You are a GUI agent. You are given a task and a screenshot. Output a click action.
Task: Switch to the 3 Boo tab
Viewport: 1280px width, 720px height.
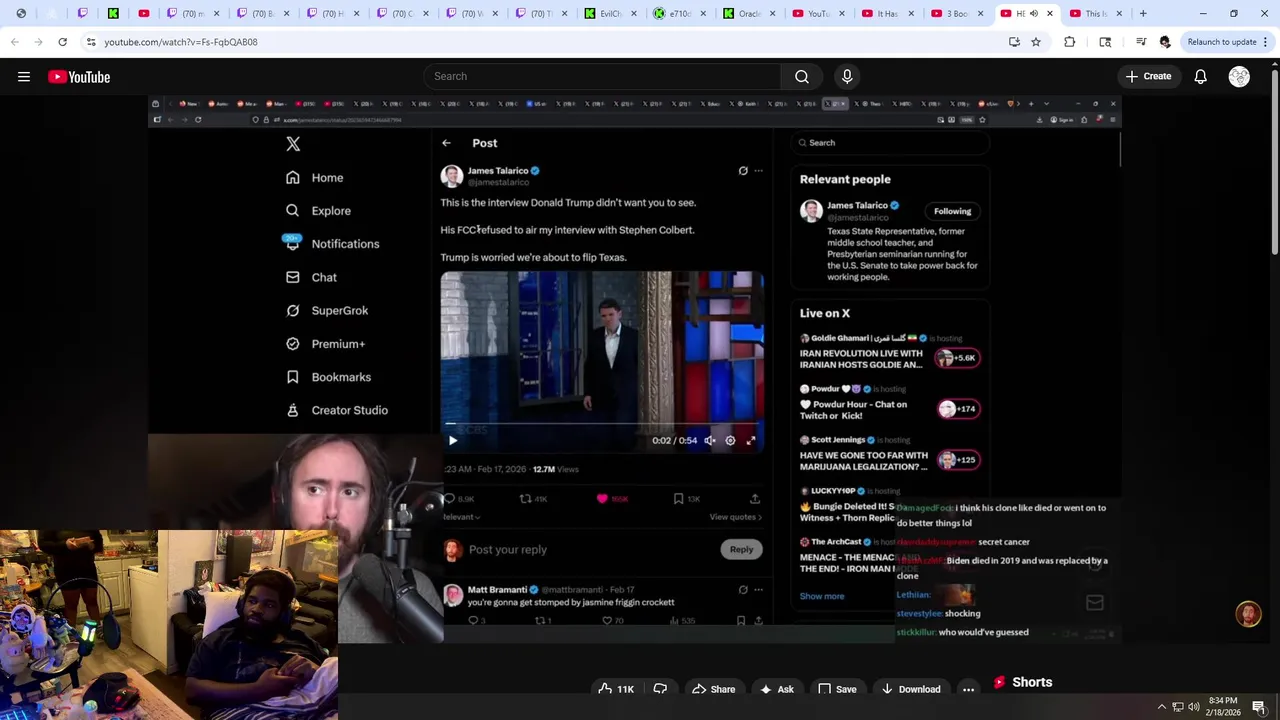956,13
